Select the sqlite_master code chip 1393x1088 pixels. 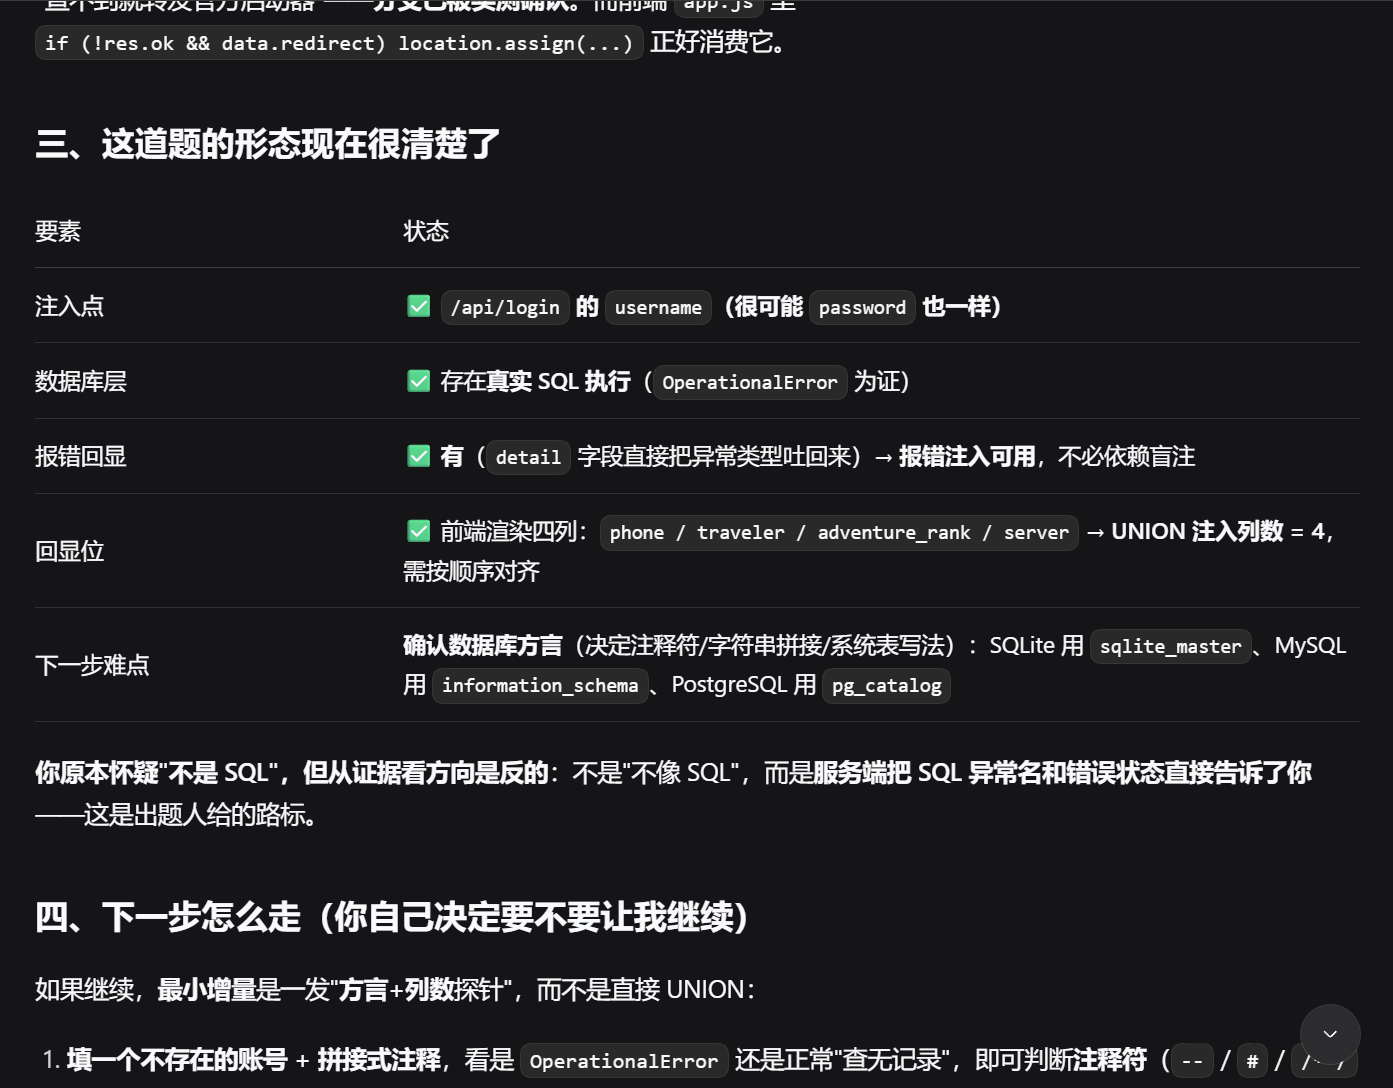(1170, 646)
